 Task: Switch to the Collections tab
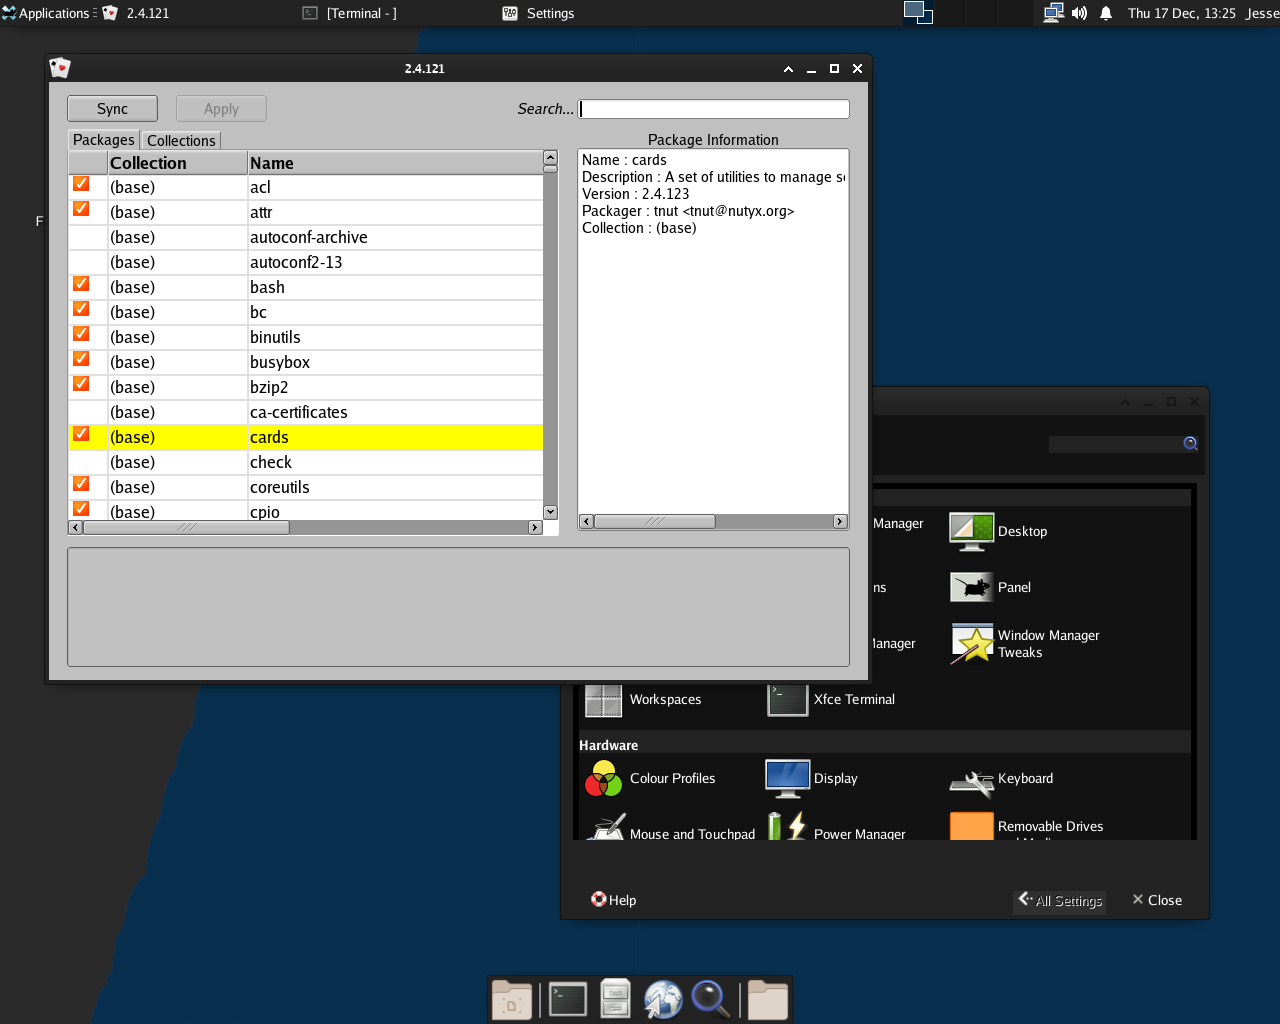181,141
